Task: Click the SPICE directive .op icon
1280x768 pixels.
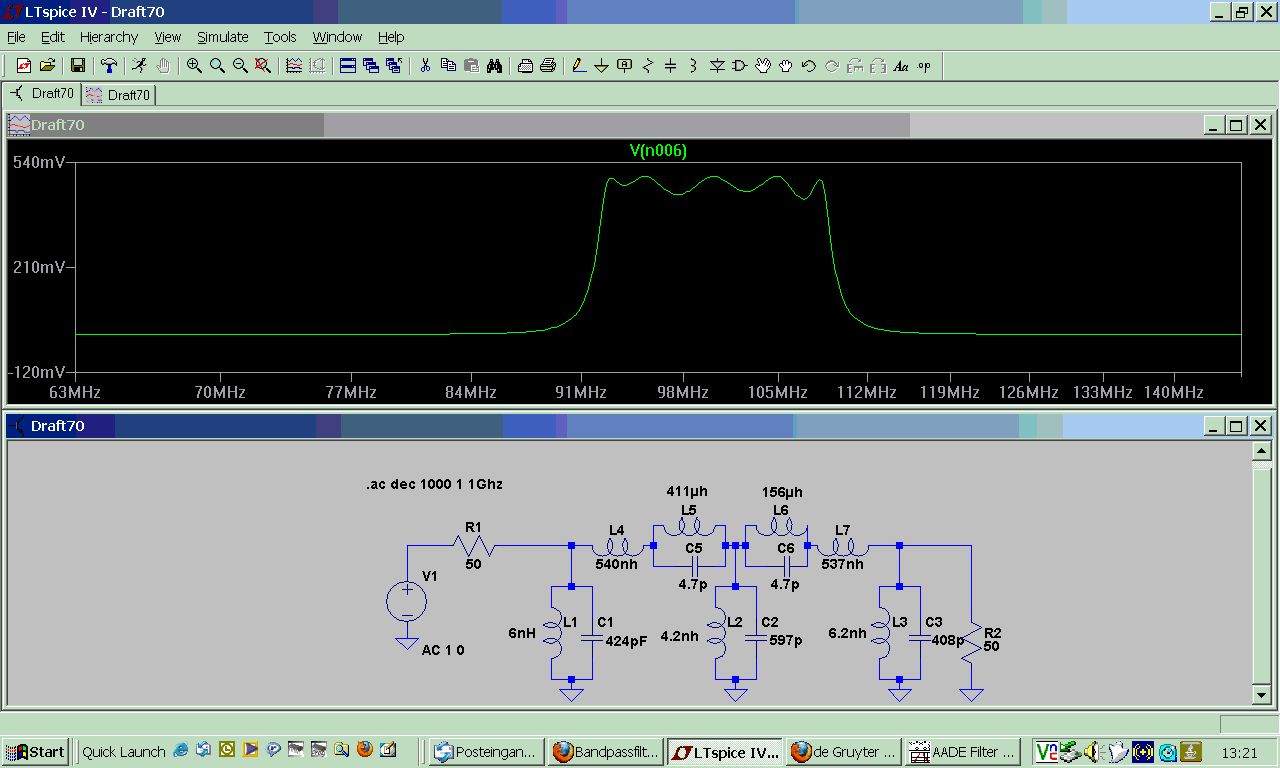Action: point(924,66)
